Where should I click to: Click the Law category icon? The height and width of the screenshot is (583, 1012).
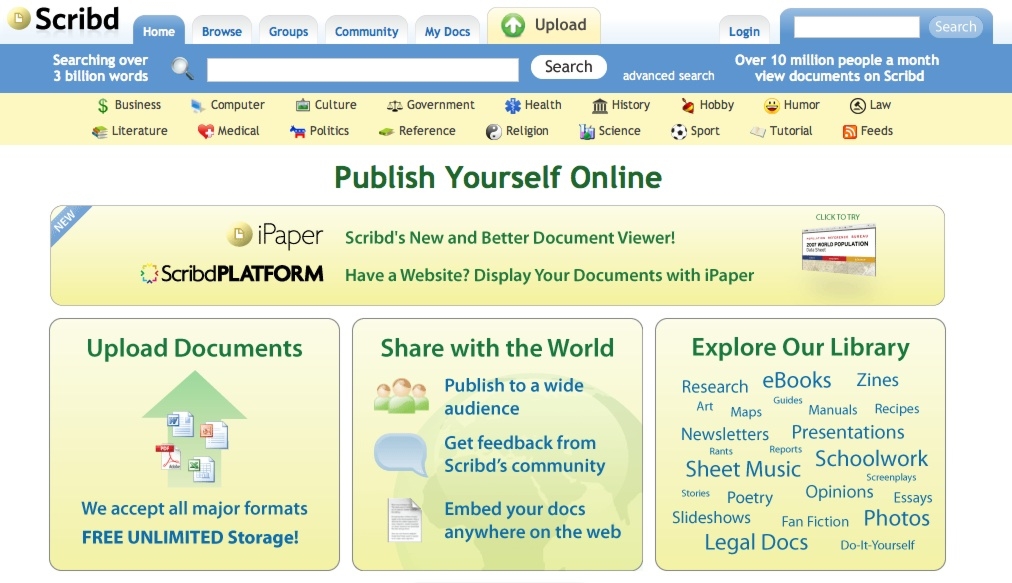point(857,105)
